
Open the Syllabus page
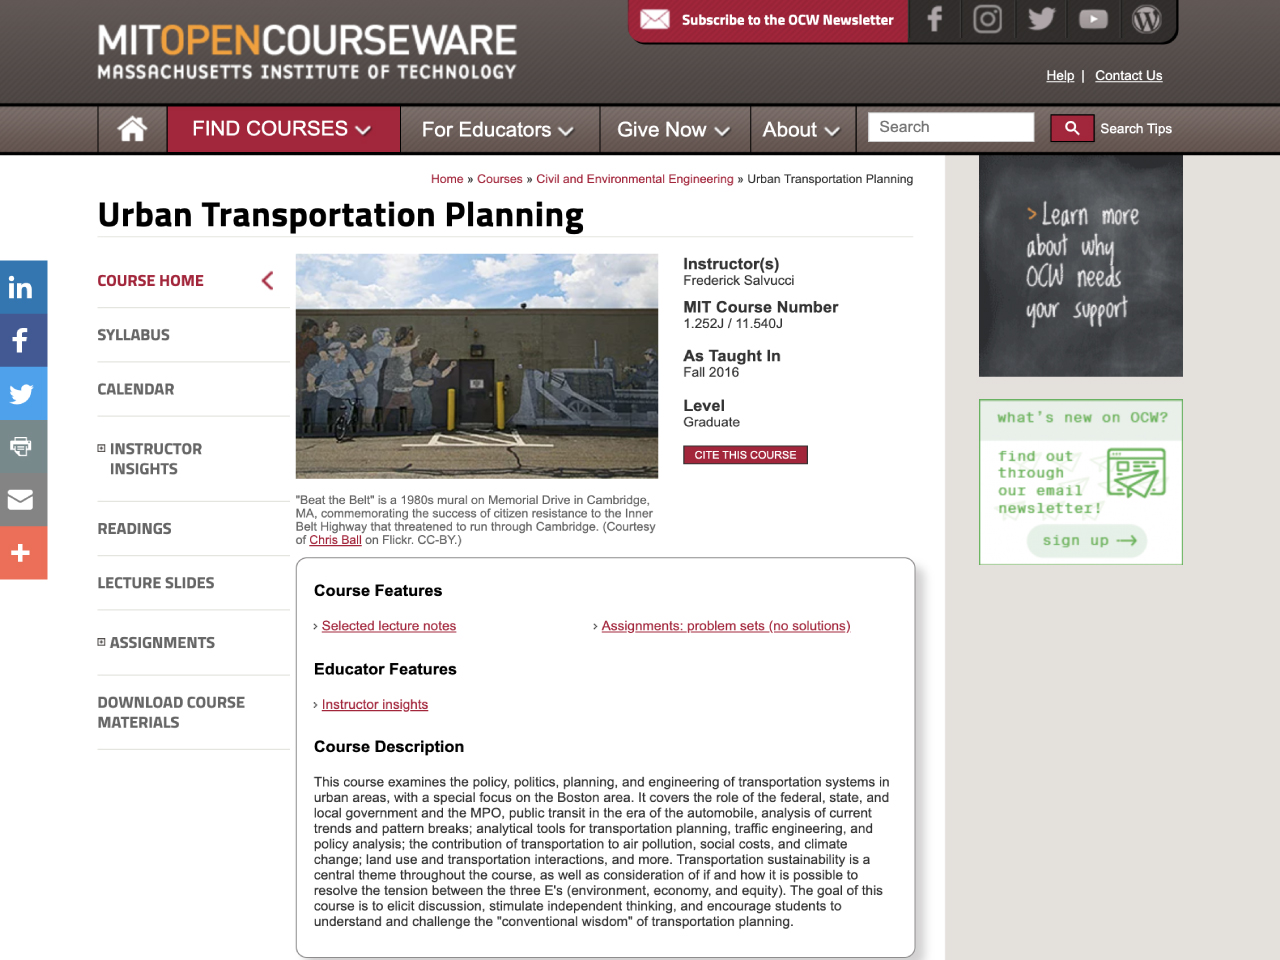pos(133,335)
